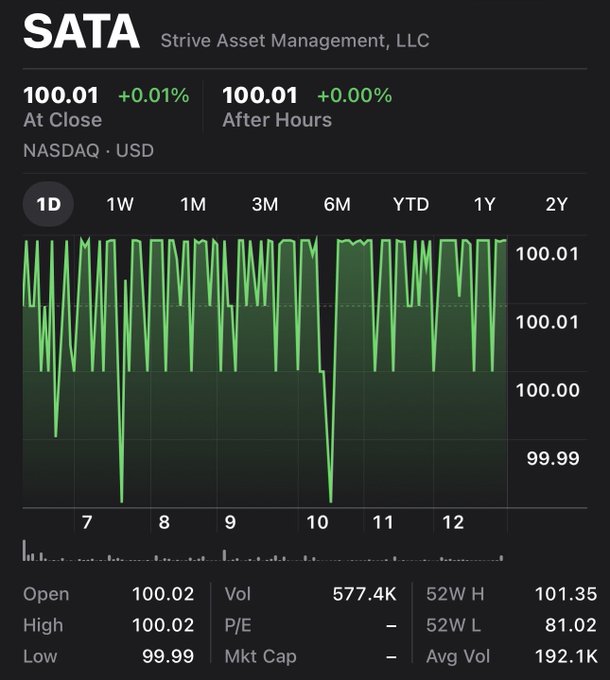Show the 6M chart range
Image resolution: width=610 pixels, height=680 pixels.
coord(337,204)
